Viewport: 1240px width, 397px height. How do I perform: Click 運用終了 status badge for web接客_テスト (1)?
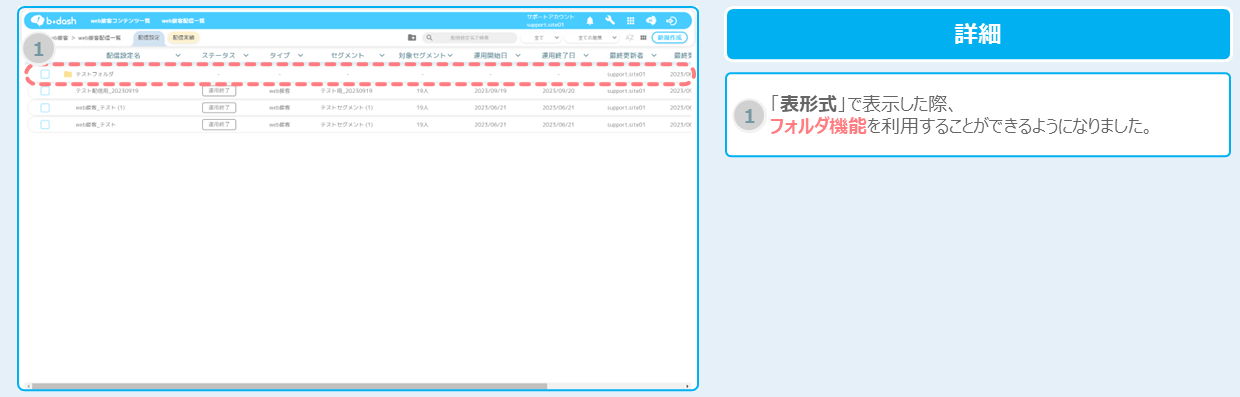tap(218, 107)
